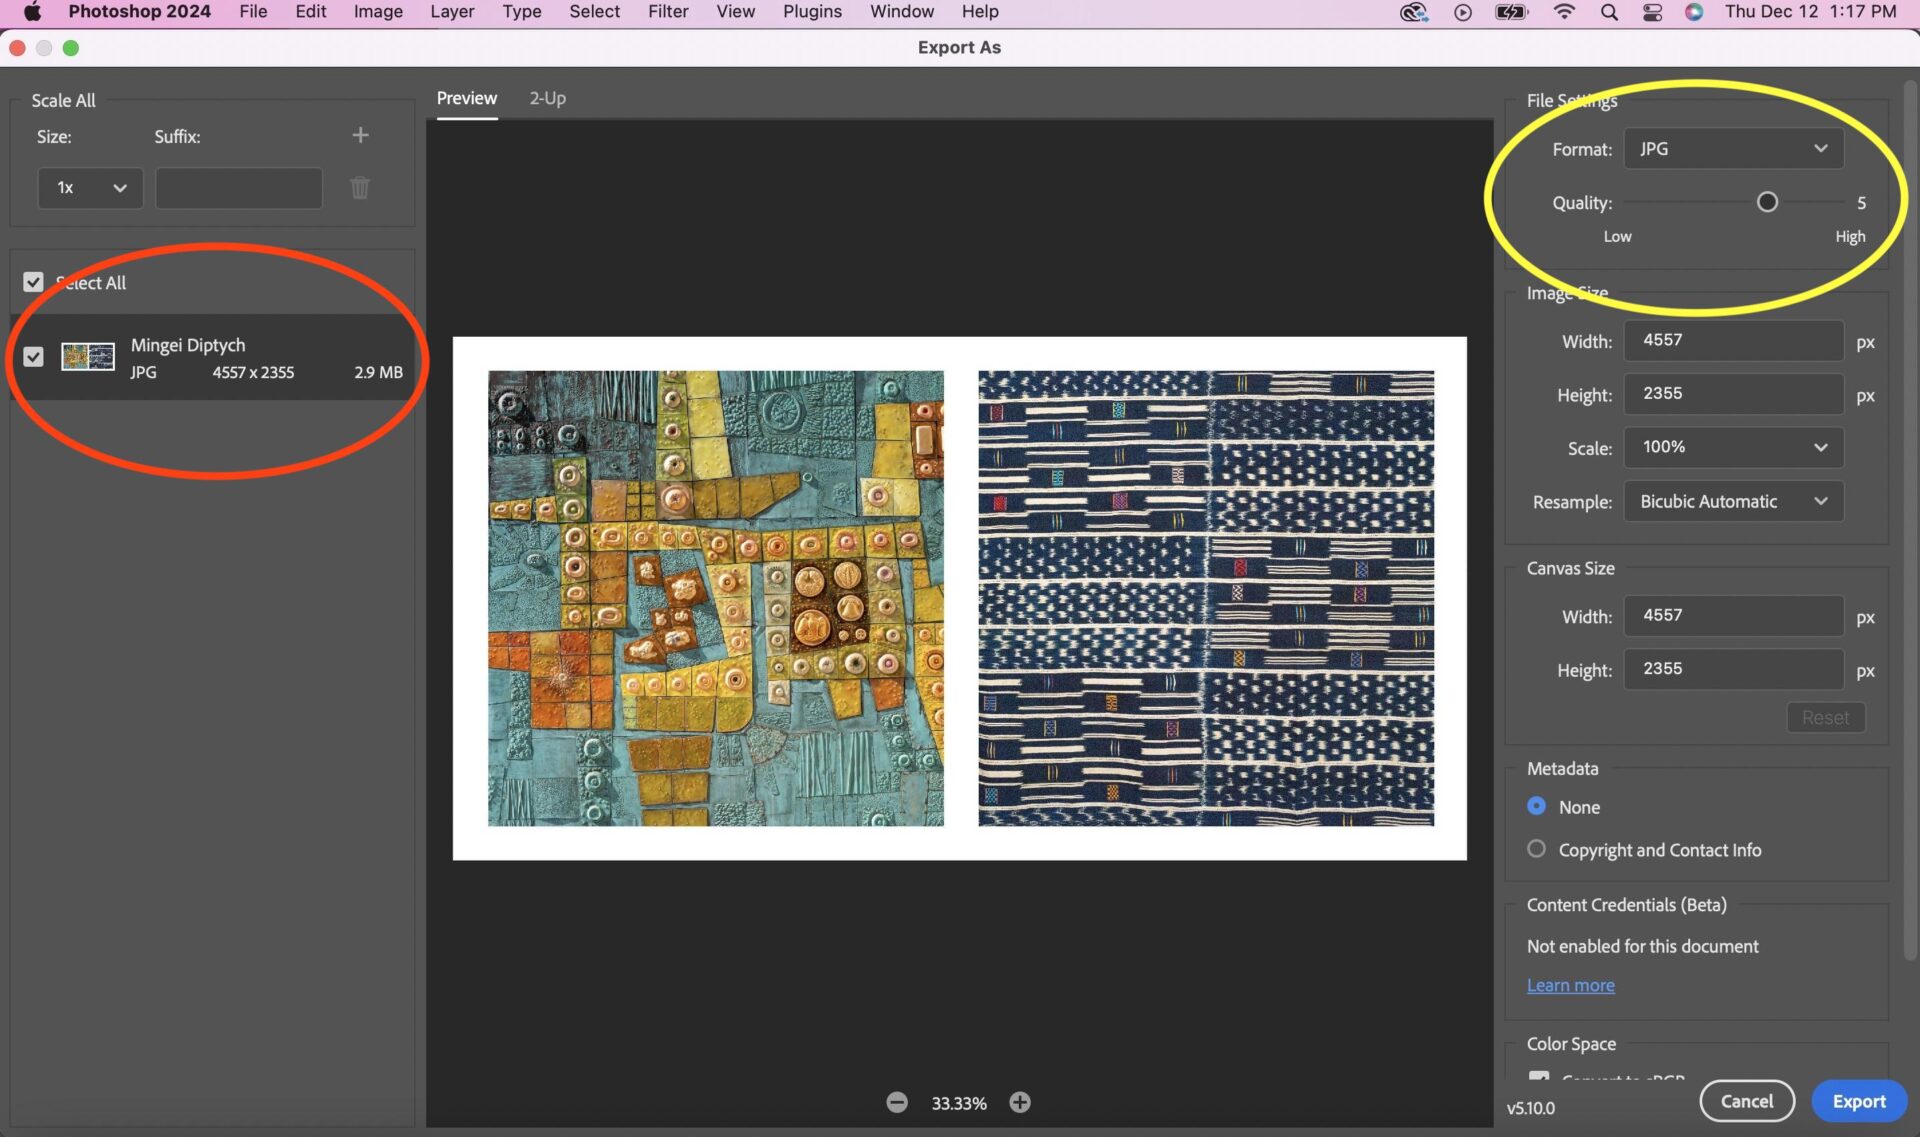
Task: Open the Learn more link
Action: click(1570, 985)
